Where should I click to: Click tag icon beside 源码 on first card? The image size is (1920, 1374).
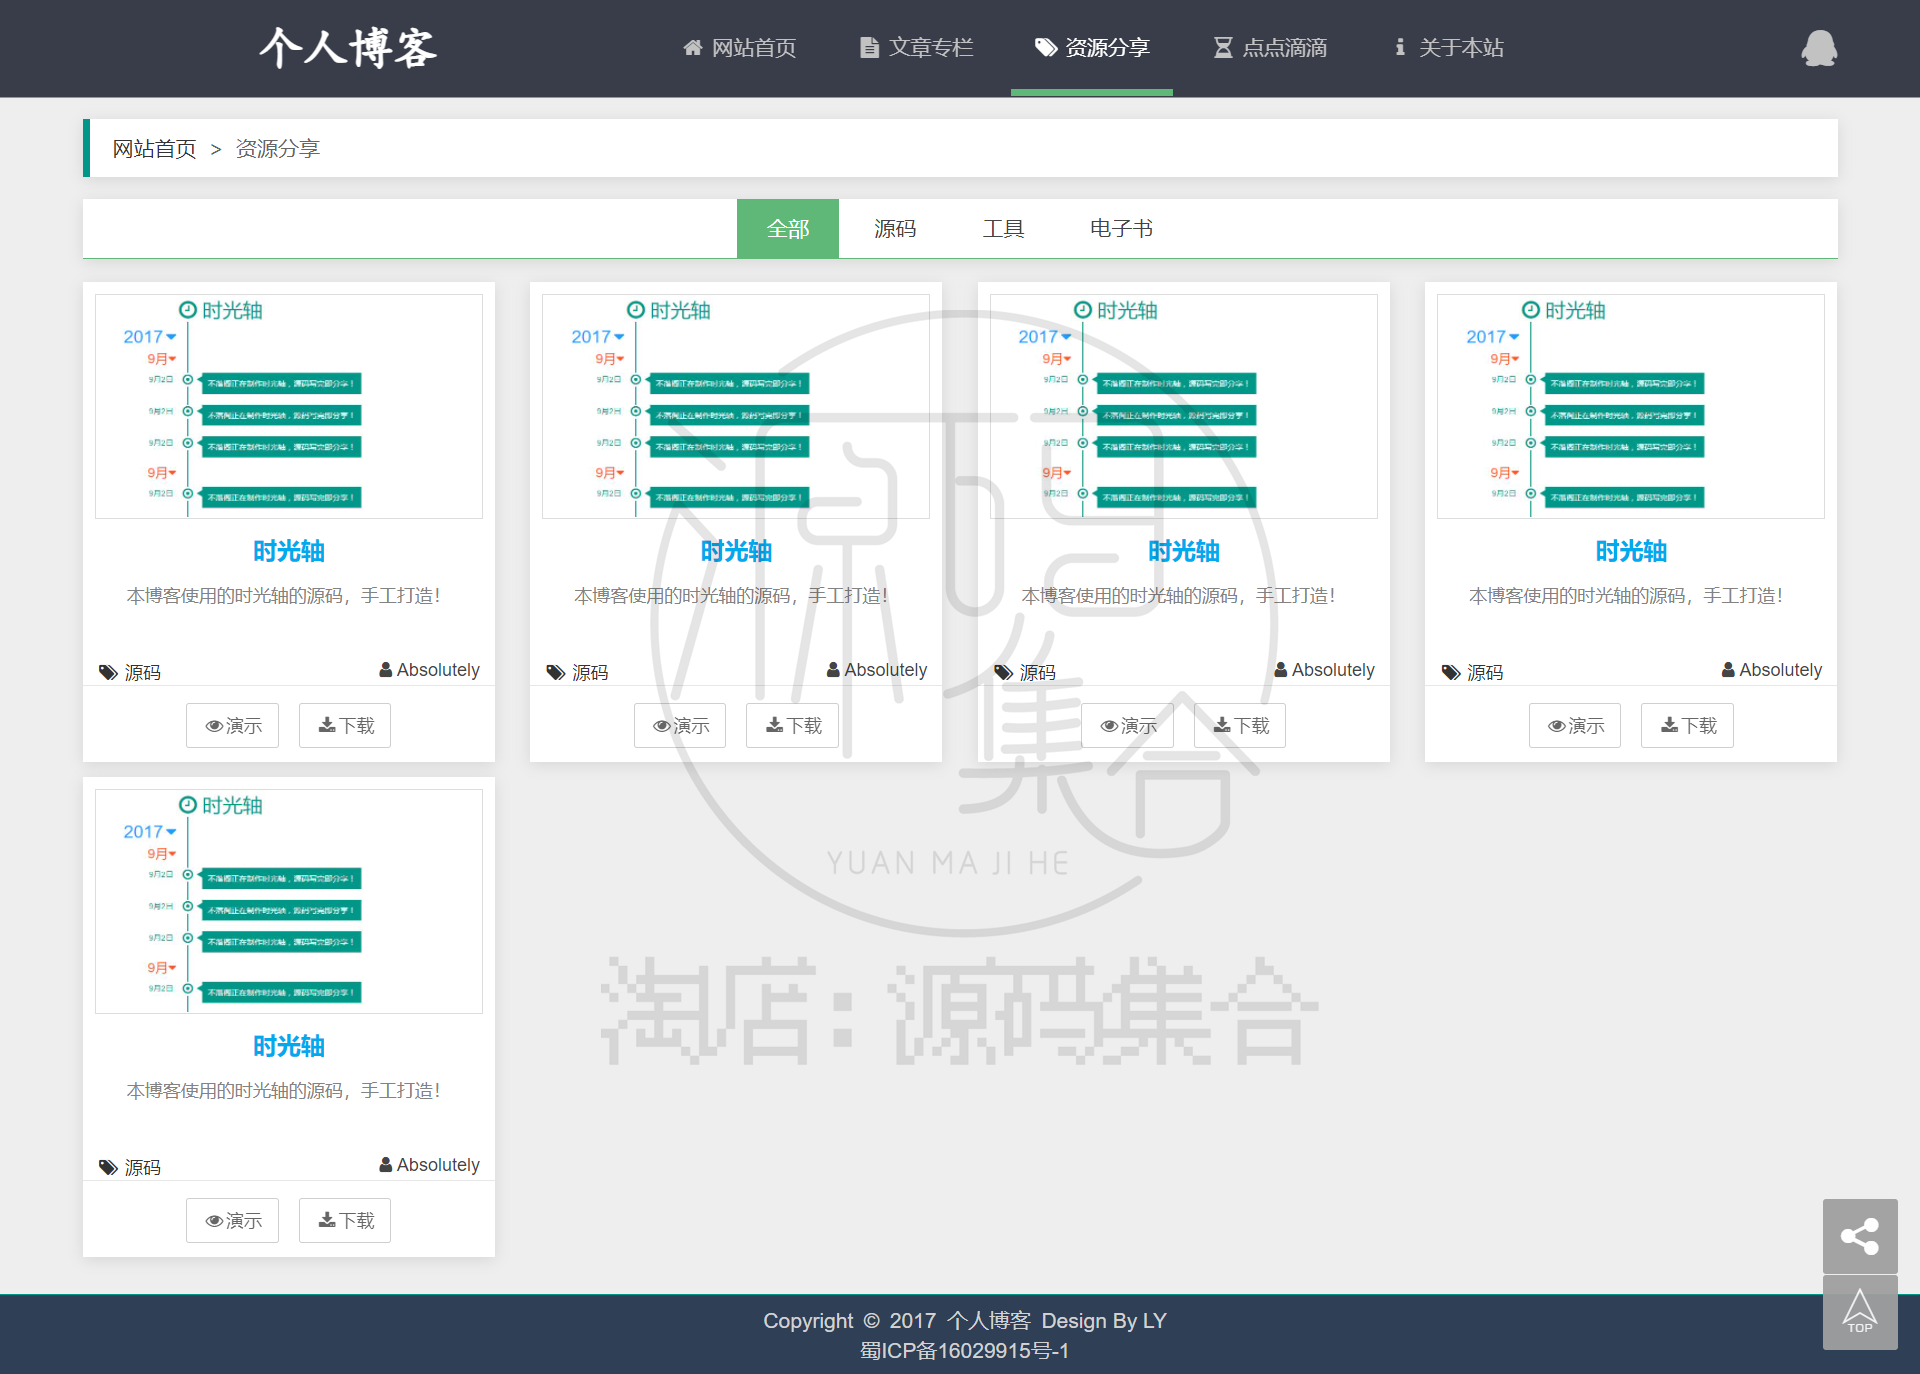point(108,672)
